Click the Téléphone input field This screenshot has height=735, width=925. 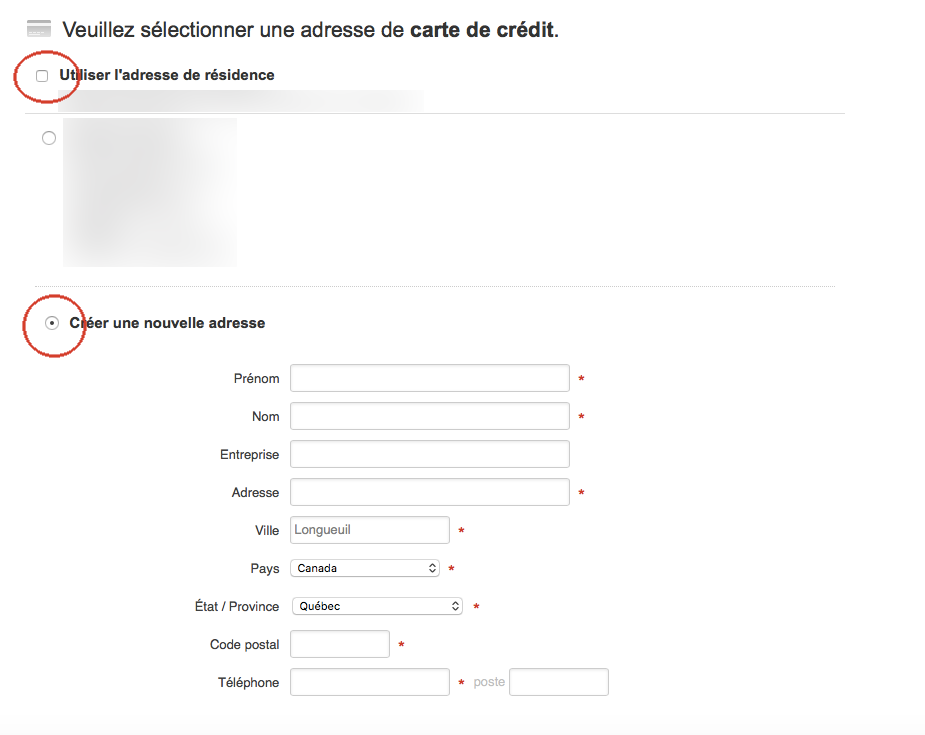point(370,682)
